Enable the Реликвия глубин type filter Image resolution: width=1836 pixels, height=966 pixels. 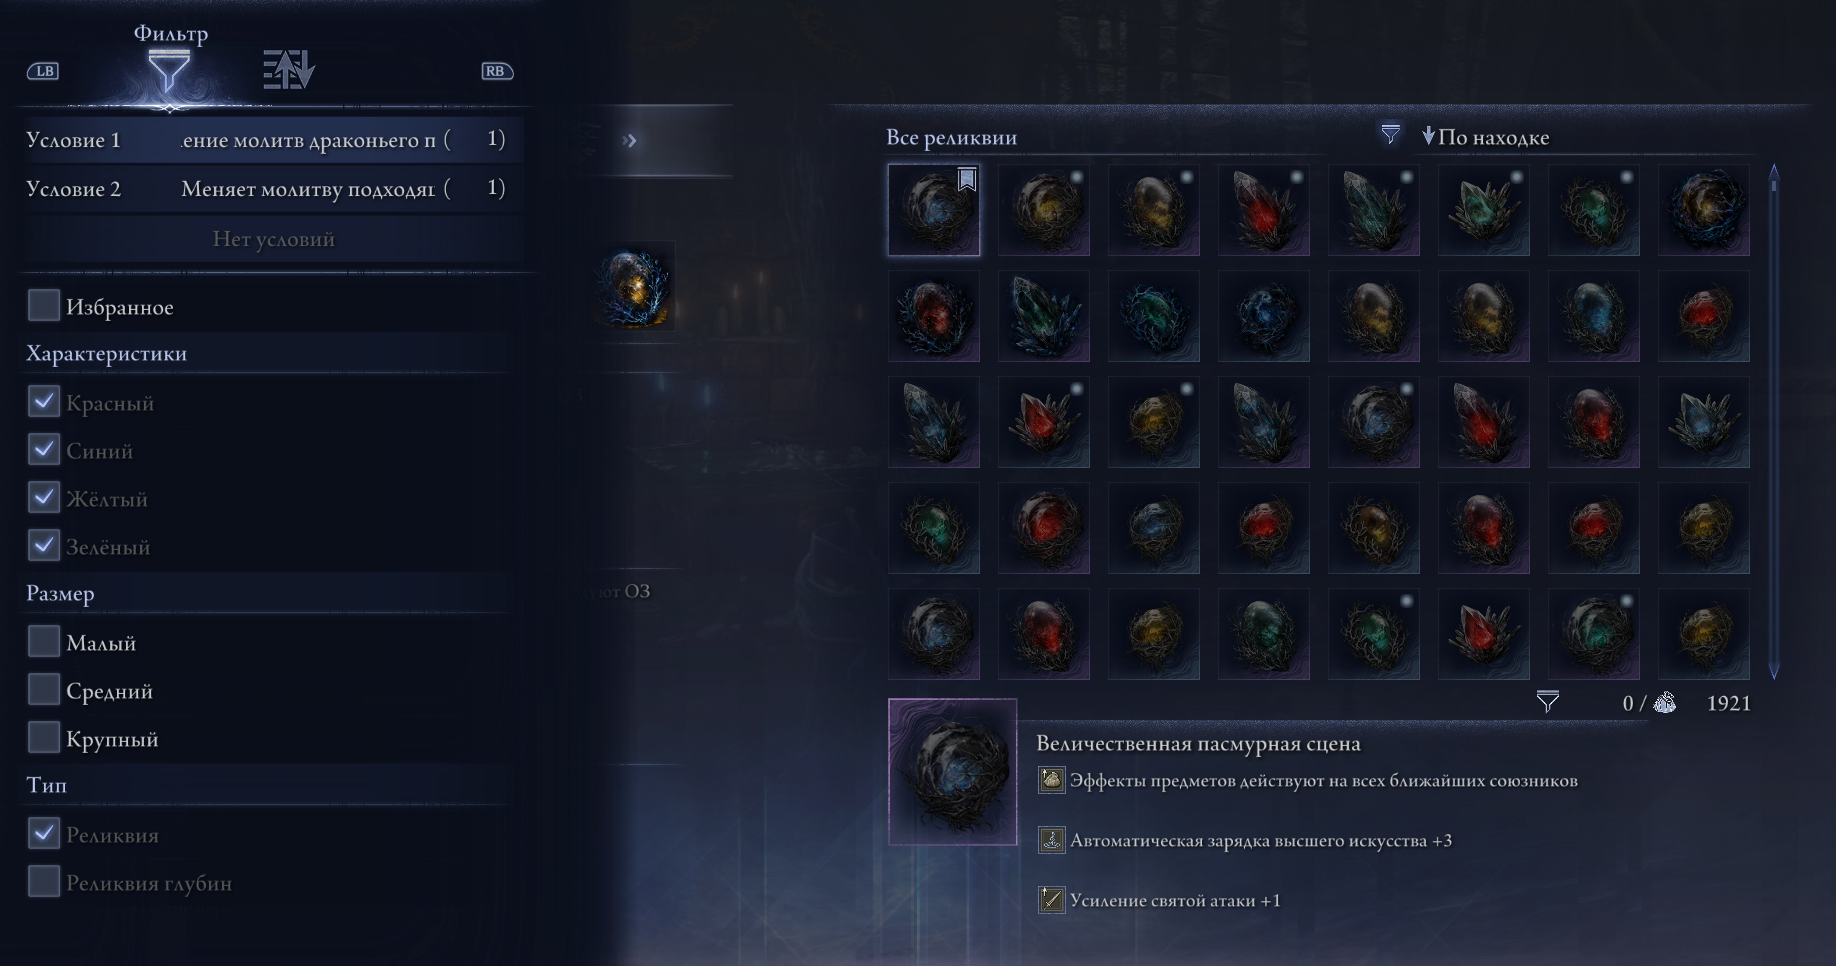click(44, 881)
